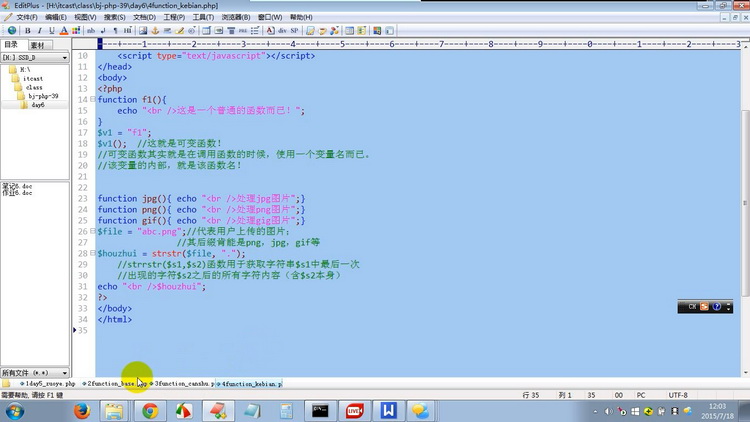Open Windows Start button
Screen dimensions: 750x422
[x=15, y=411]
